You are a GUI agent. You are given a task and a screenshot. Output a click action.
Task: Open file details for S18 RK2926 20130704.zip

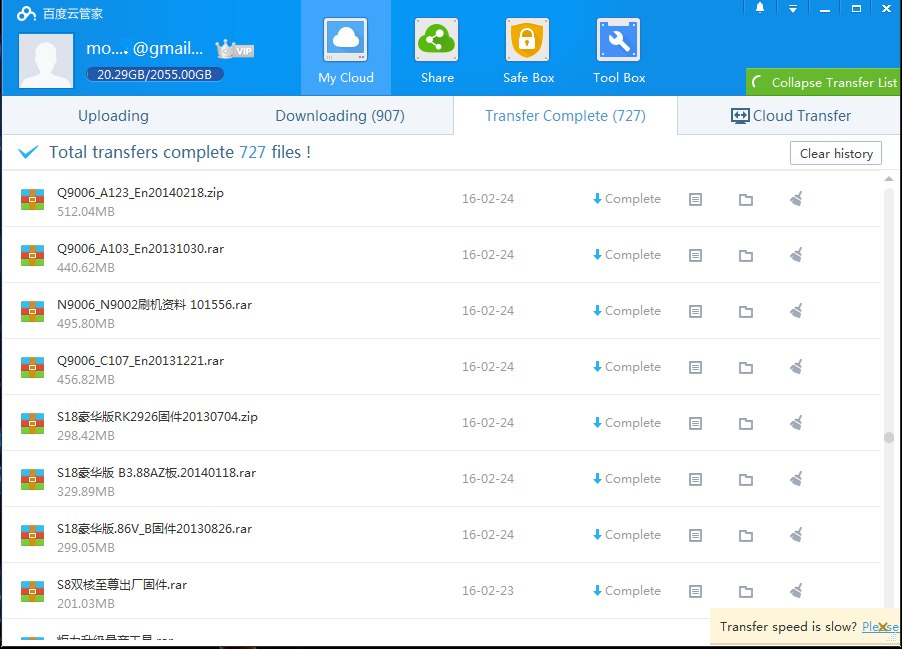[695, 423]
